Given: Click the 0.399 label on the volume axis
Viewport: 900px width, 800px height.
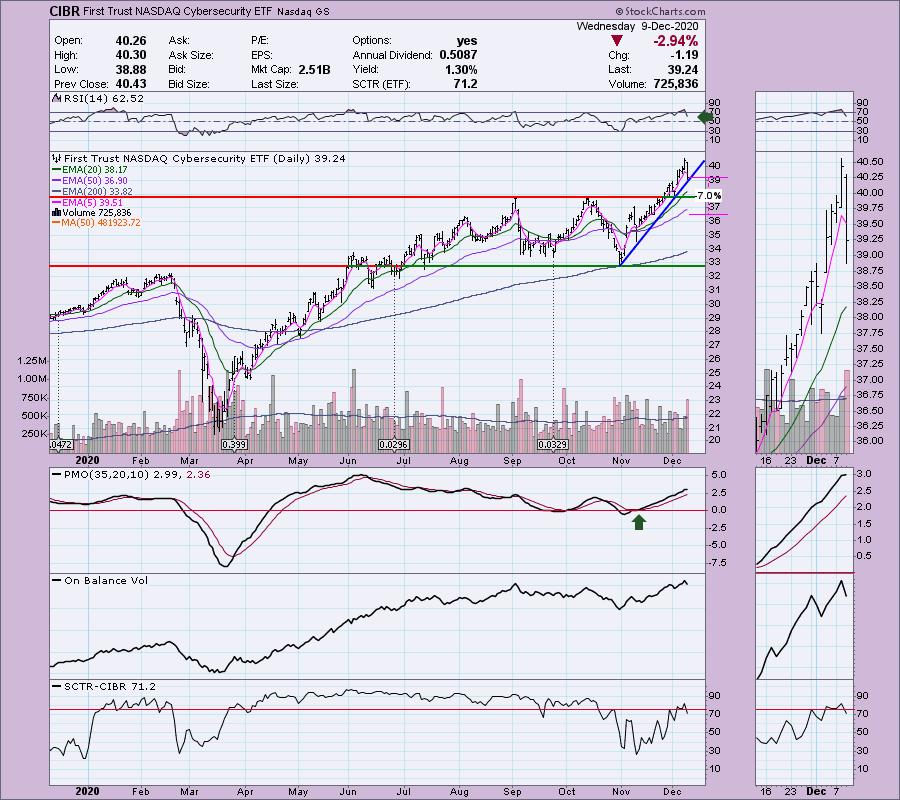Looking at the screenshot, I should pos(234,445).
